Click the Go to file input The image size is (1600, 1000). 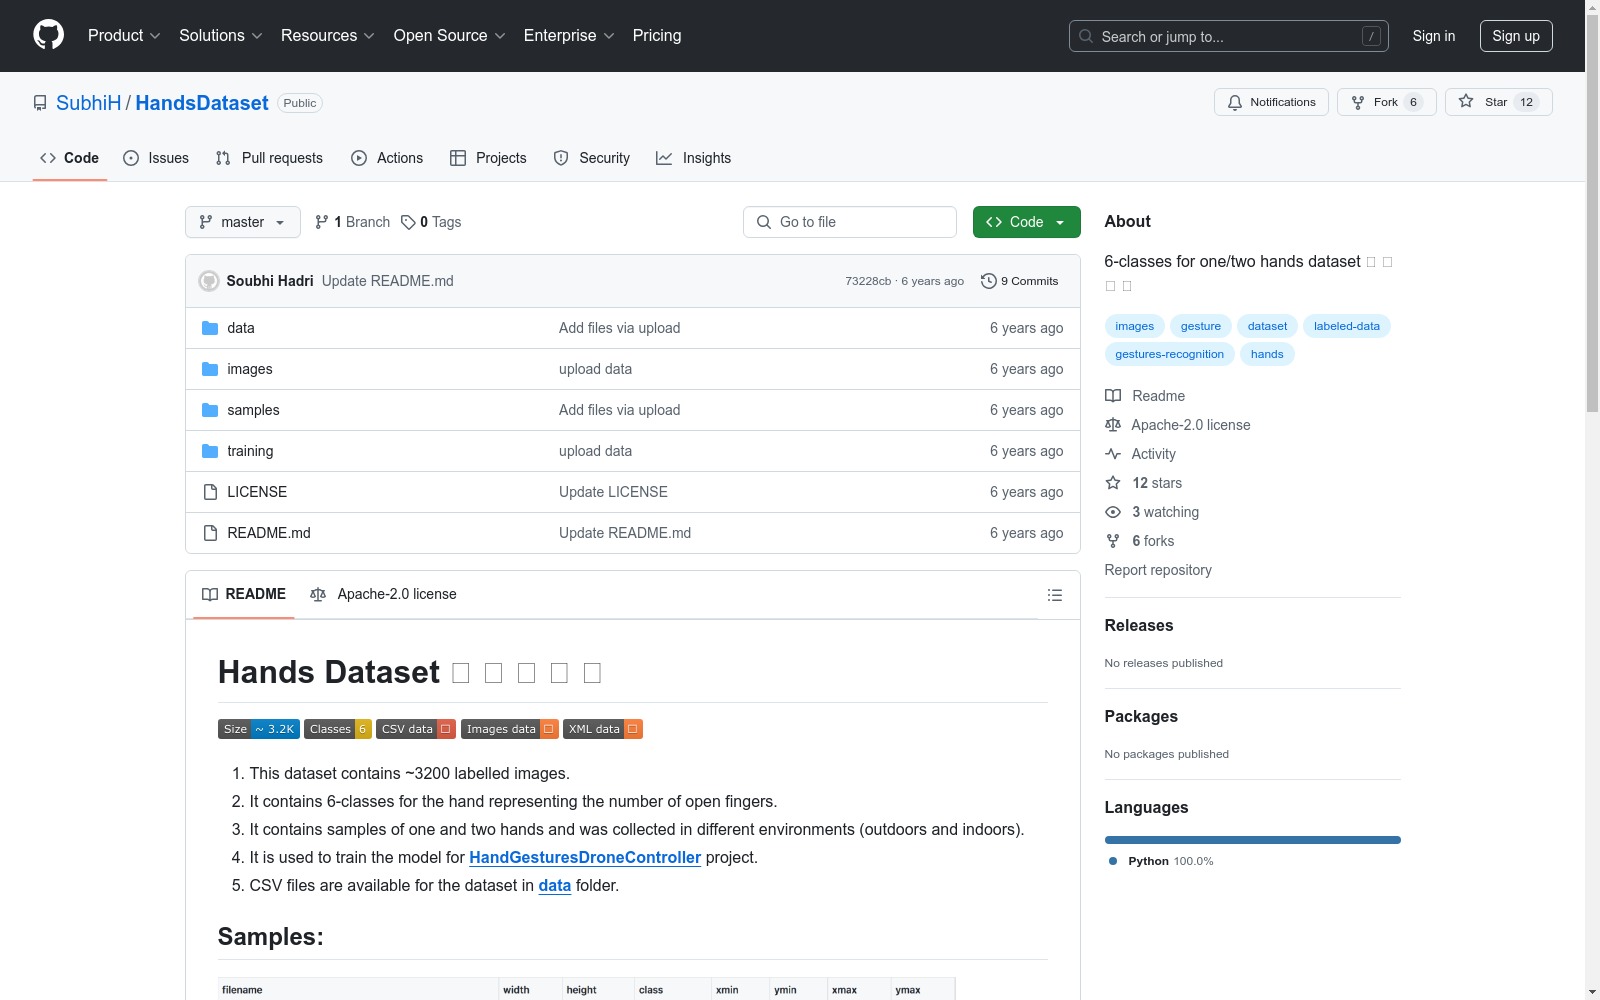click(850, 222)
